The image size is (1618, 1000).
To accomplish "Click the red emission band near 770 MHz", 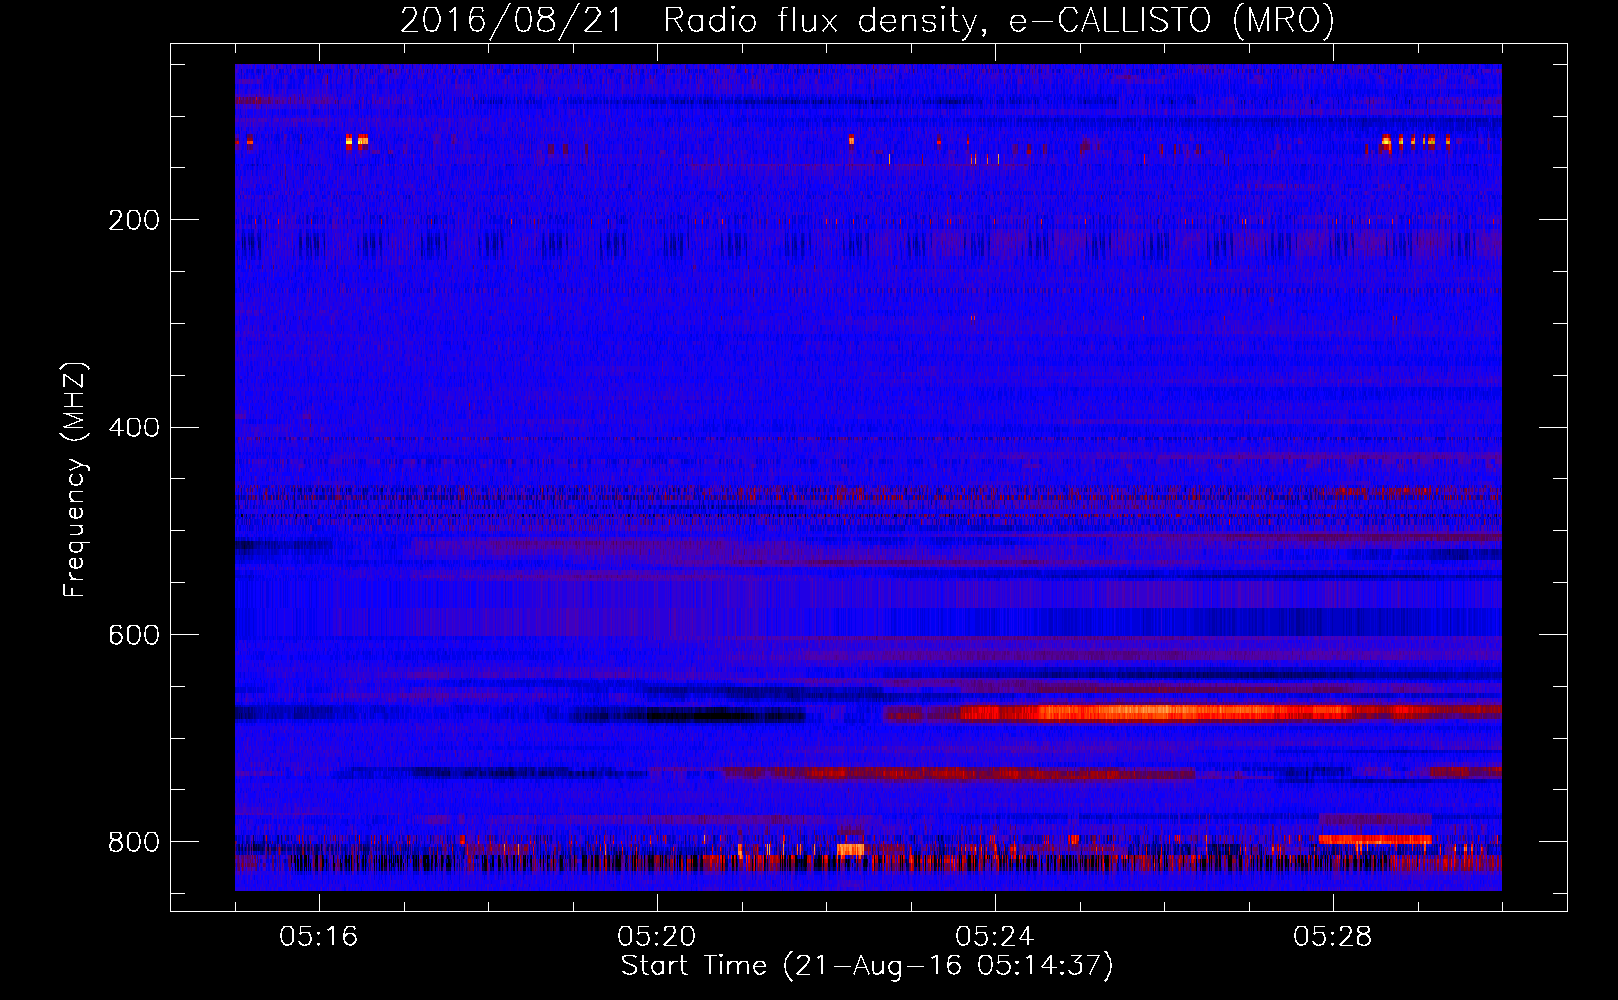I will coord(960,774).
